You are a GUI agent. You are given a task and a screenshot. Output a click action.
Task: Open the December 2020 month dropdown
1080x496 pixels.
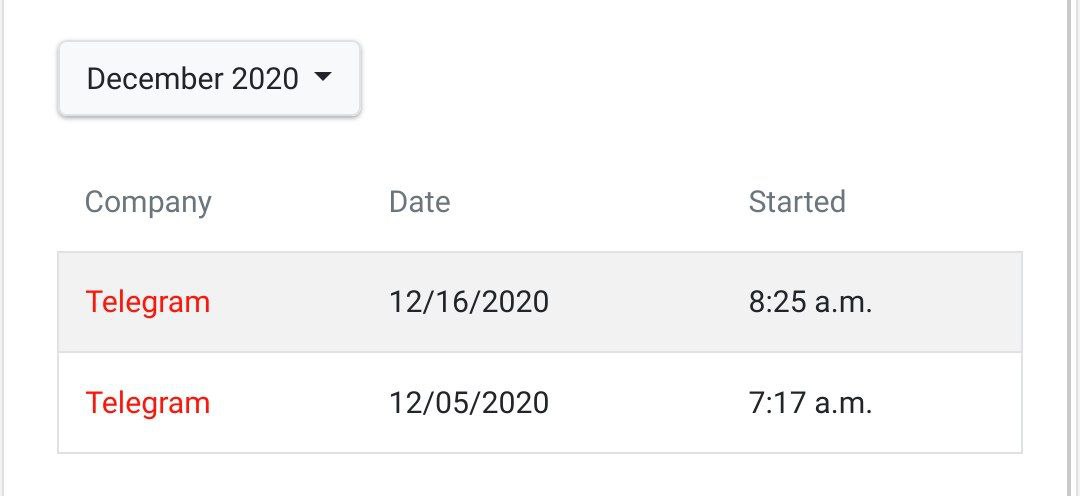click(209, 79)
